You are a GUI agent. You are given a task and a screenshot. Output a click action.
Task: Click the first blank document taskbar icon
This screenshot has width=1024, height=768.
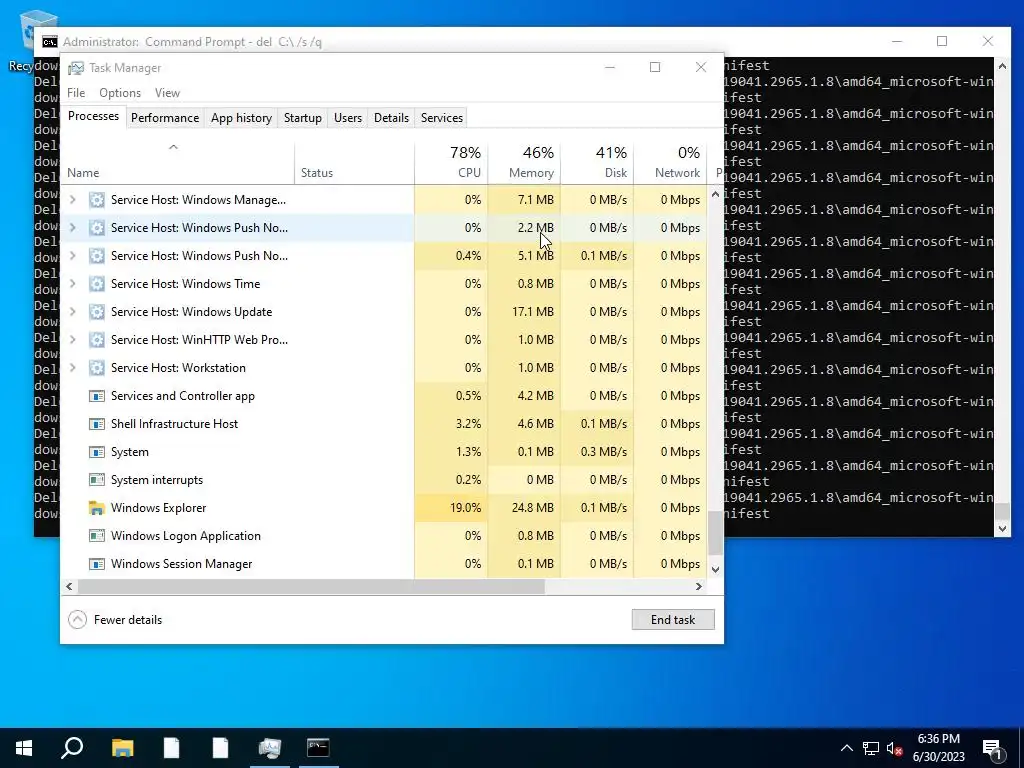click(172, 748)
